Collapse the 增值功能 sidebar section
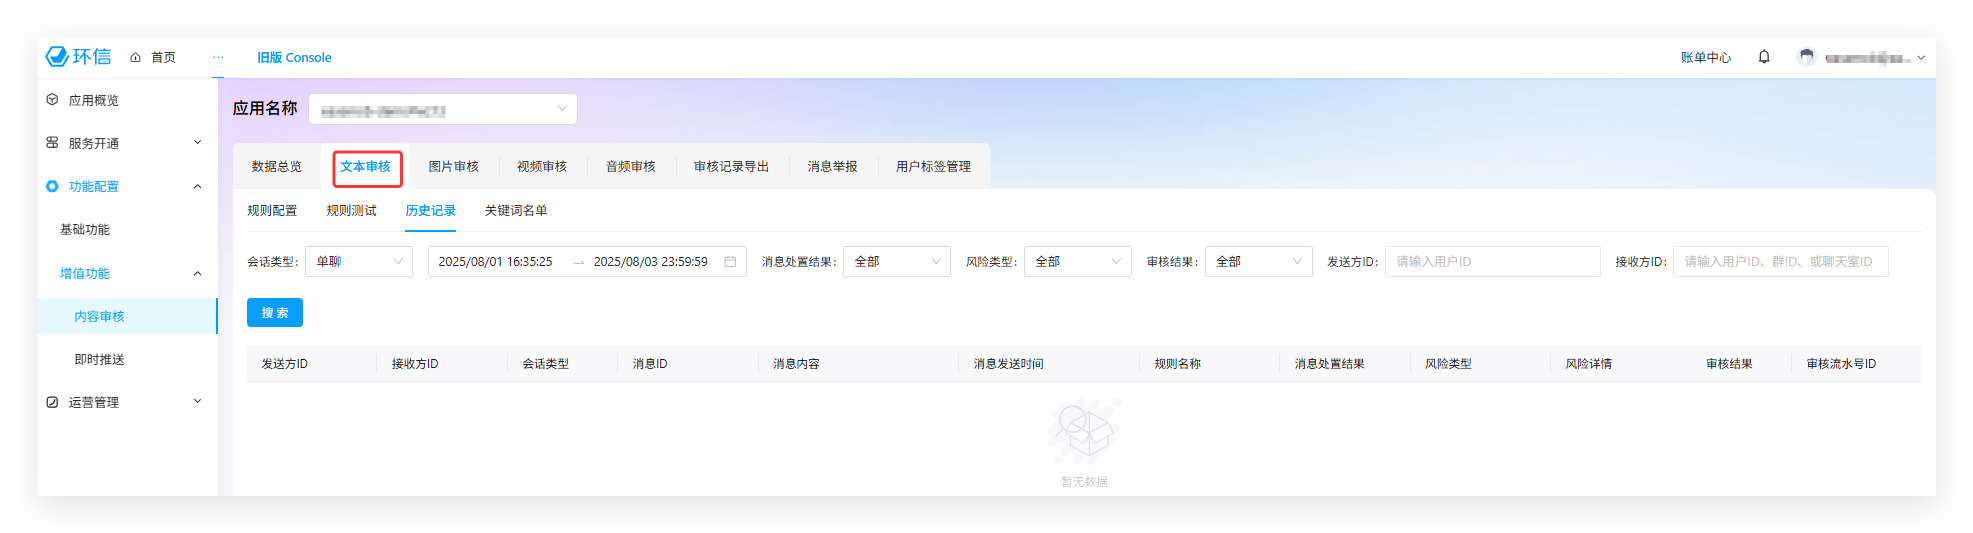The image size is (1973, 533). (x=197, y=273)
